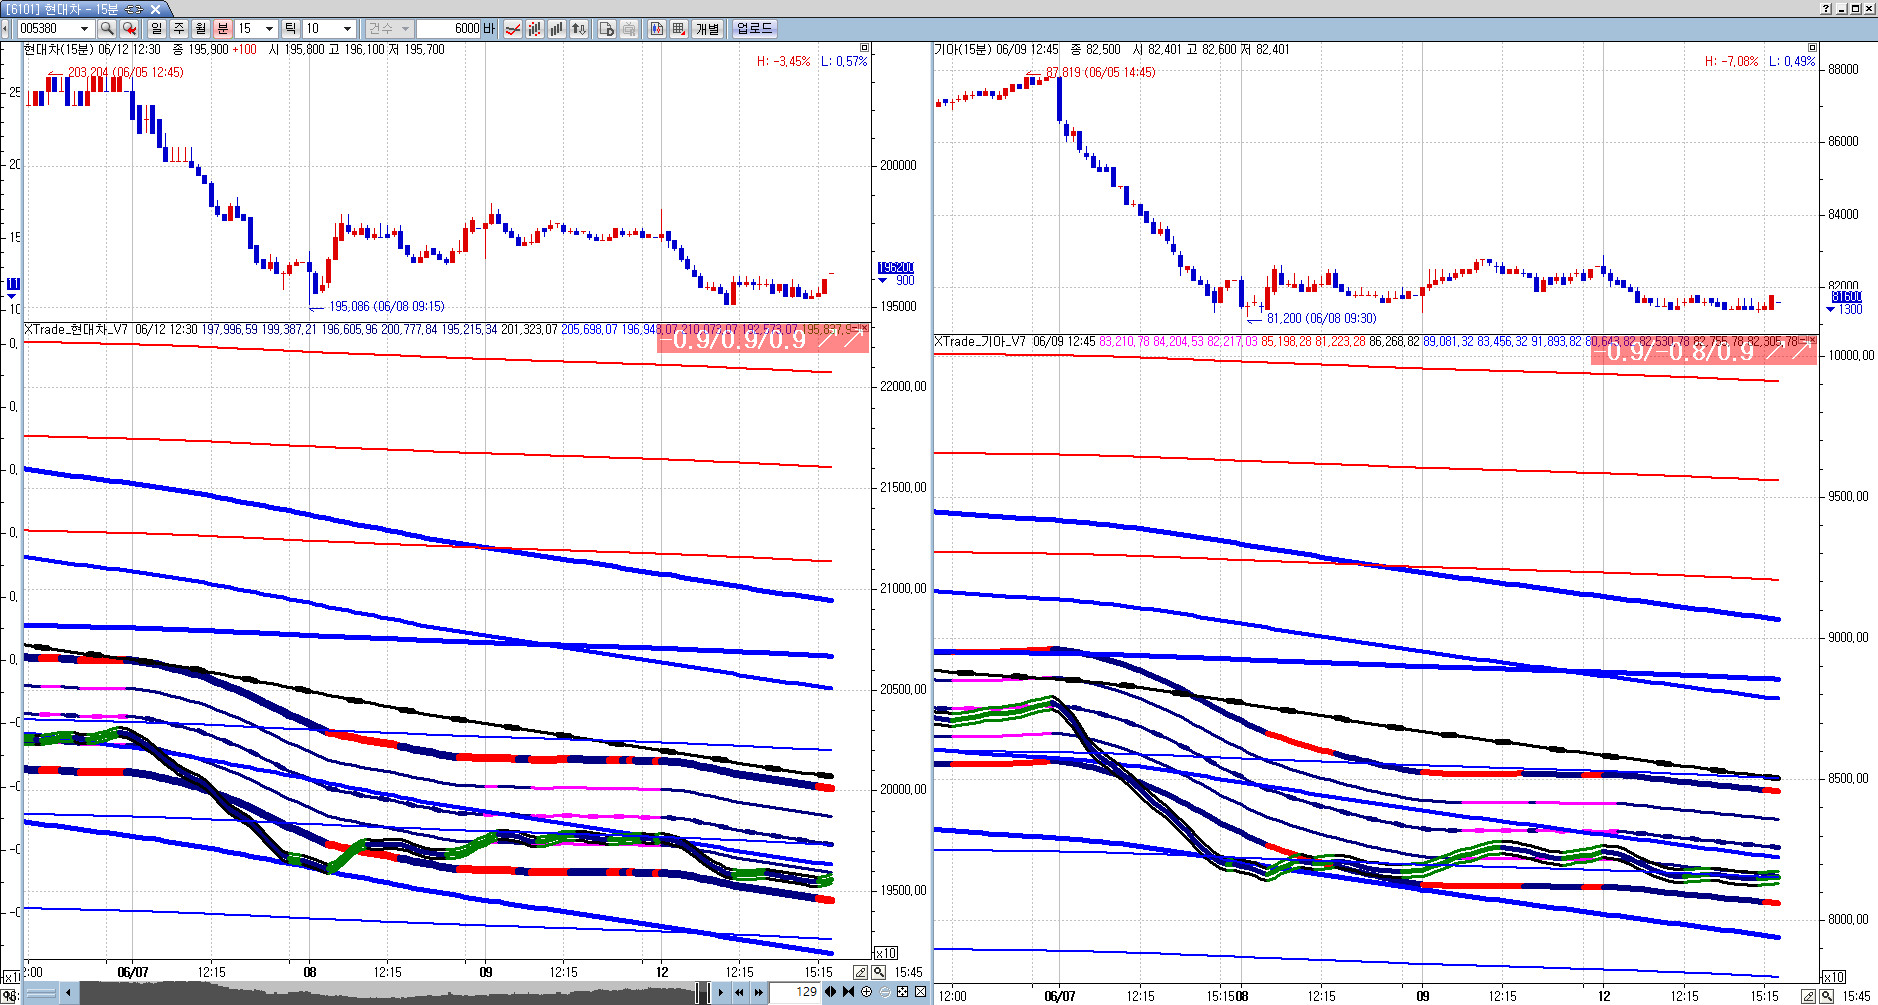Click the candlestick chart type icon
This screenshot has width=1878, height=1005.
pyautogui.click(x=535, y=29)
